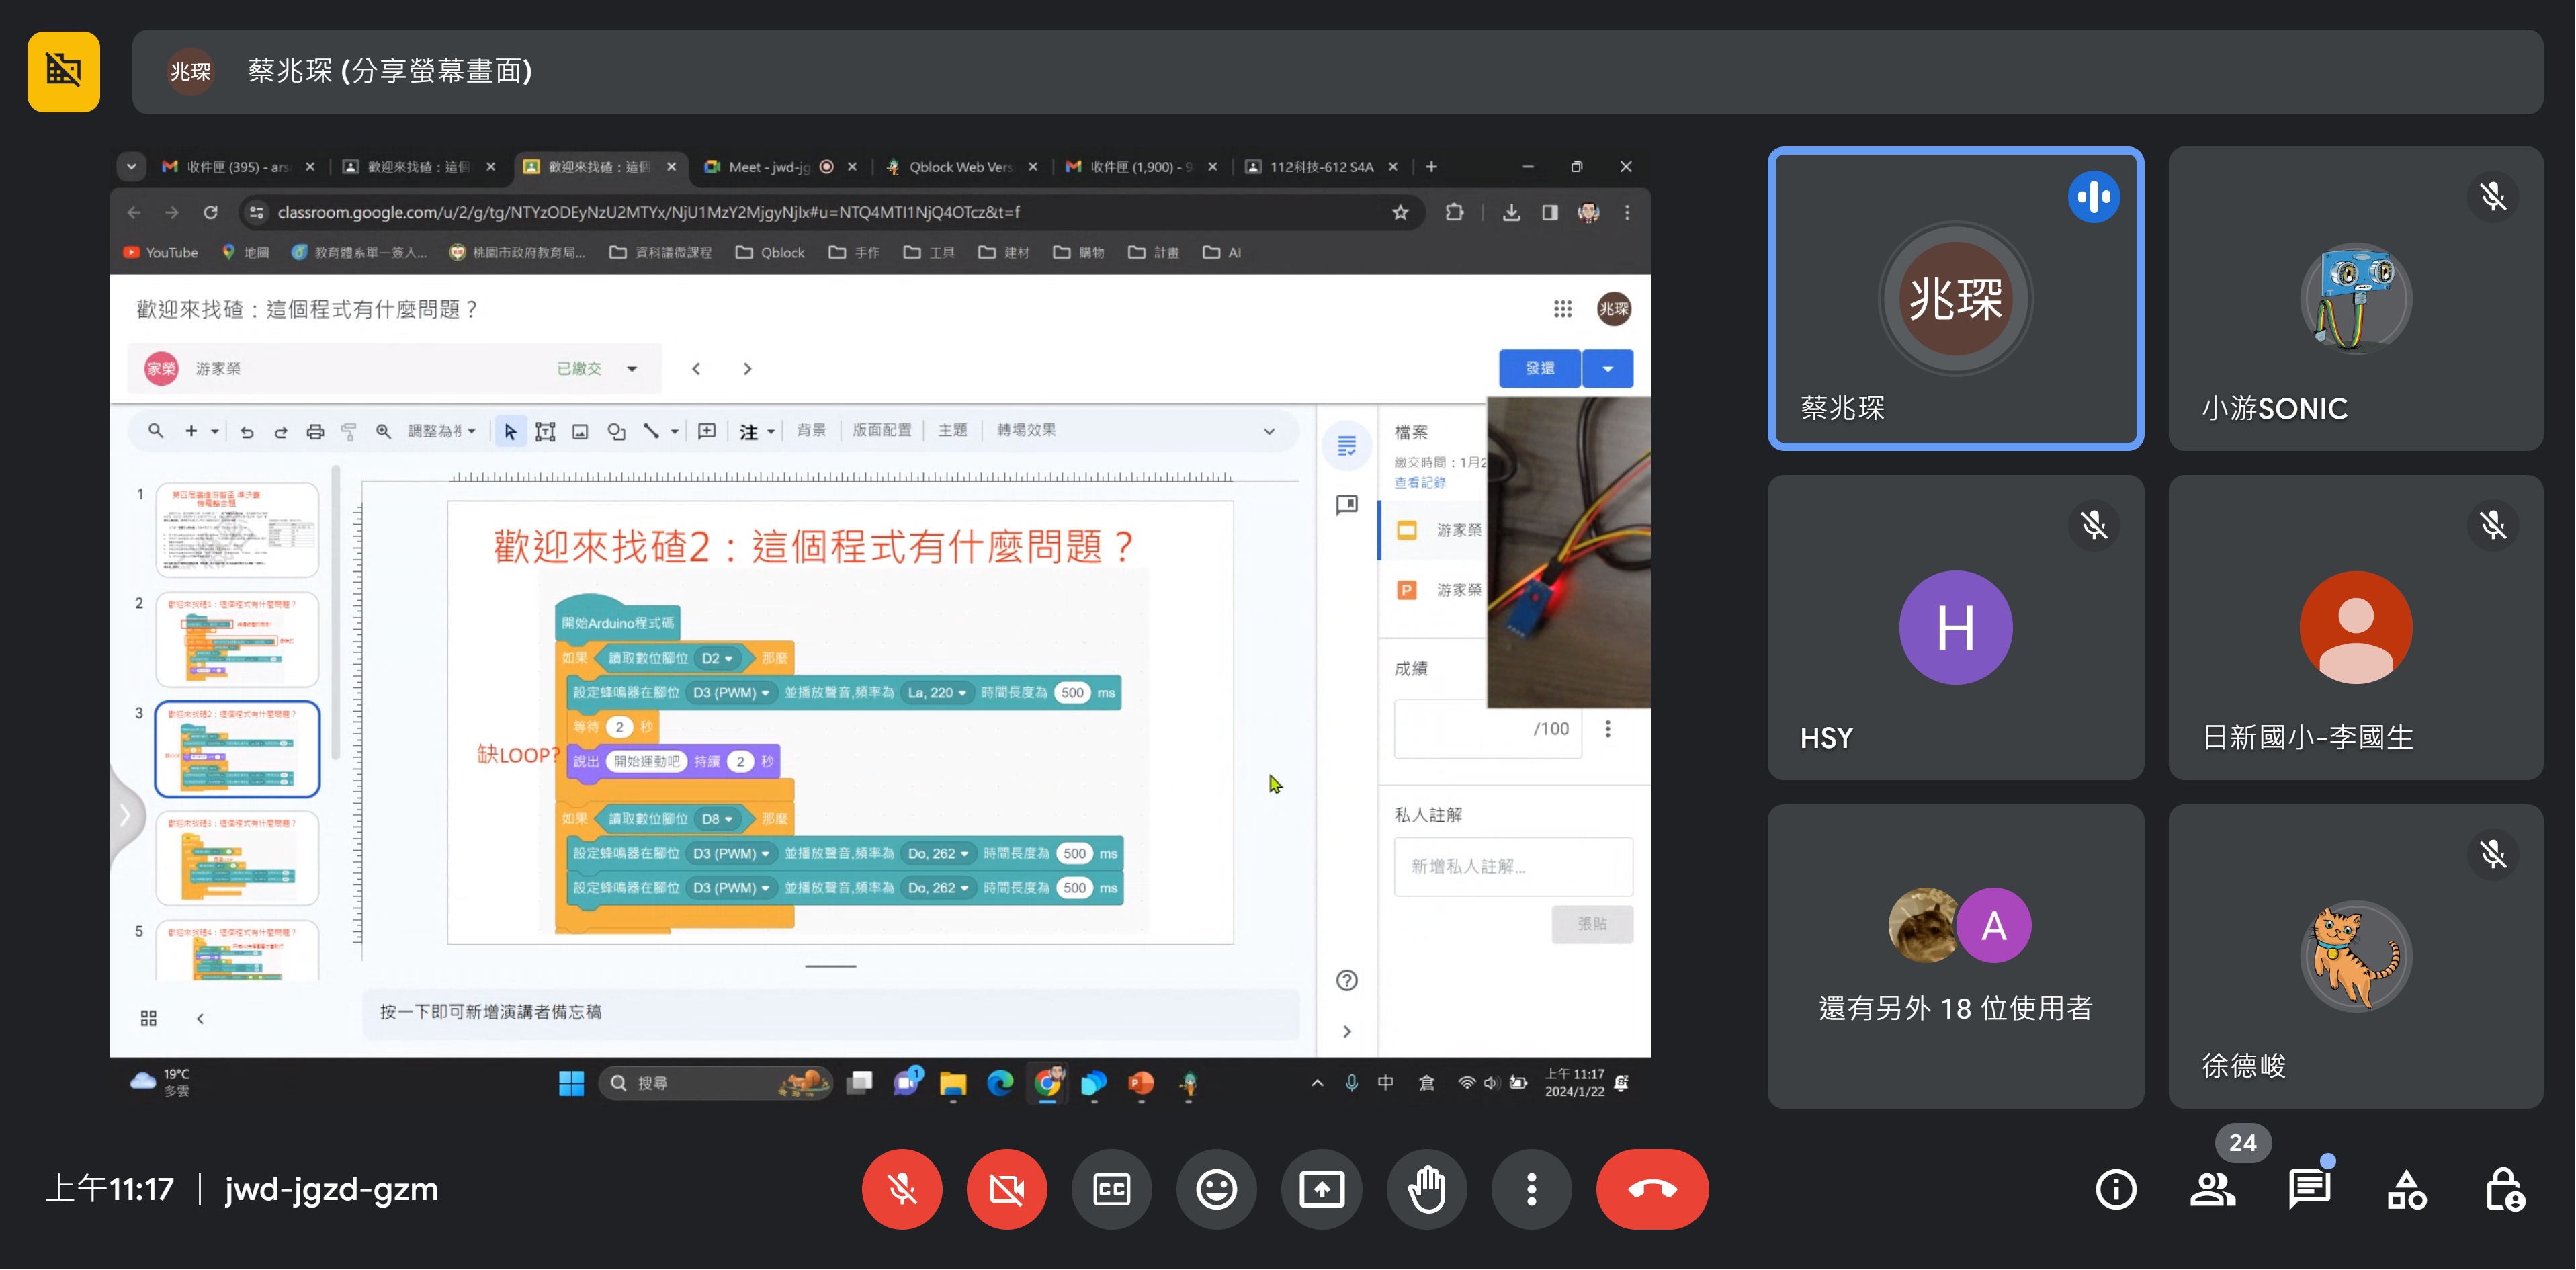Open the new slide layout dropdown arrow
Image resolution: width=2576 pixels, height=1270 pixels.
214,431
